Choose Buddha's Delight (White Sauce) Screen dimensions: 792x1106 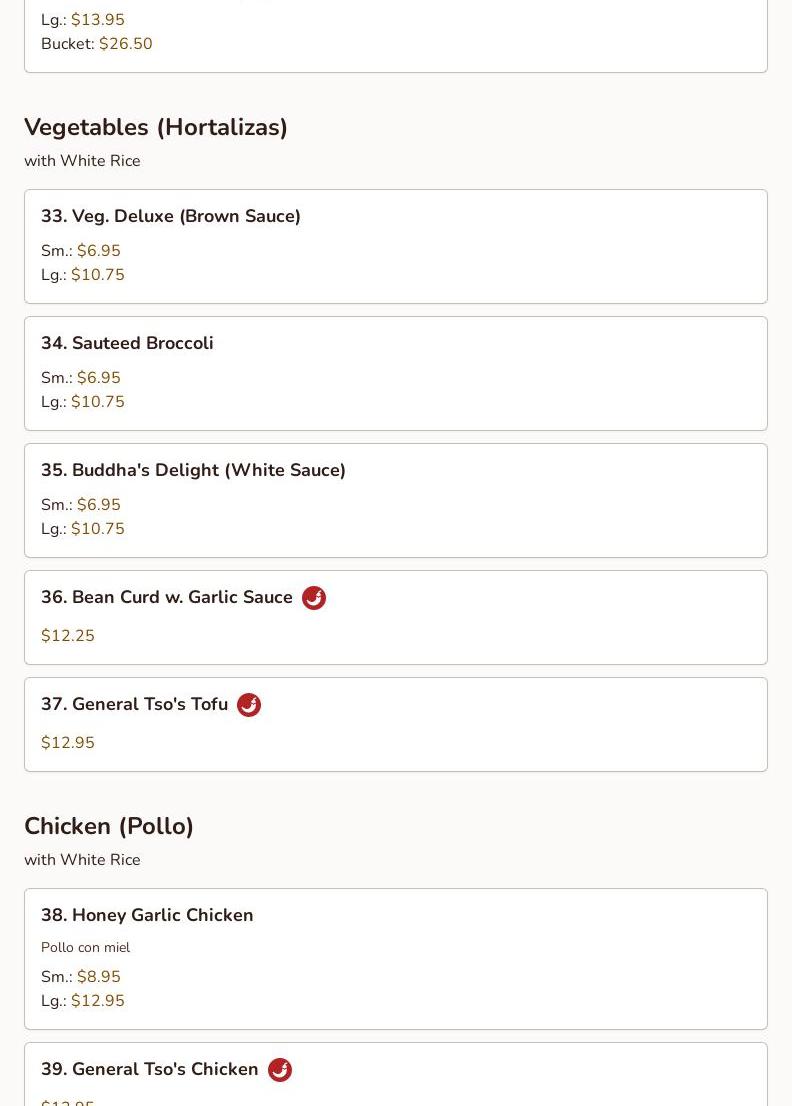[x=396, y=500]
